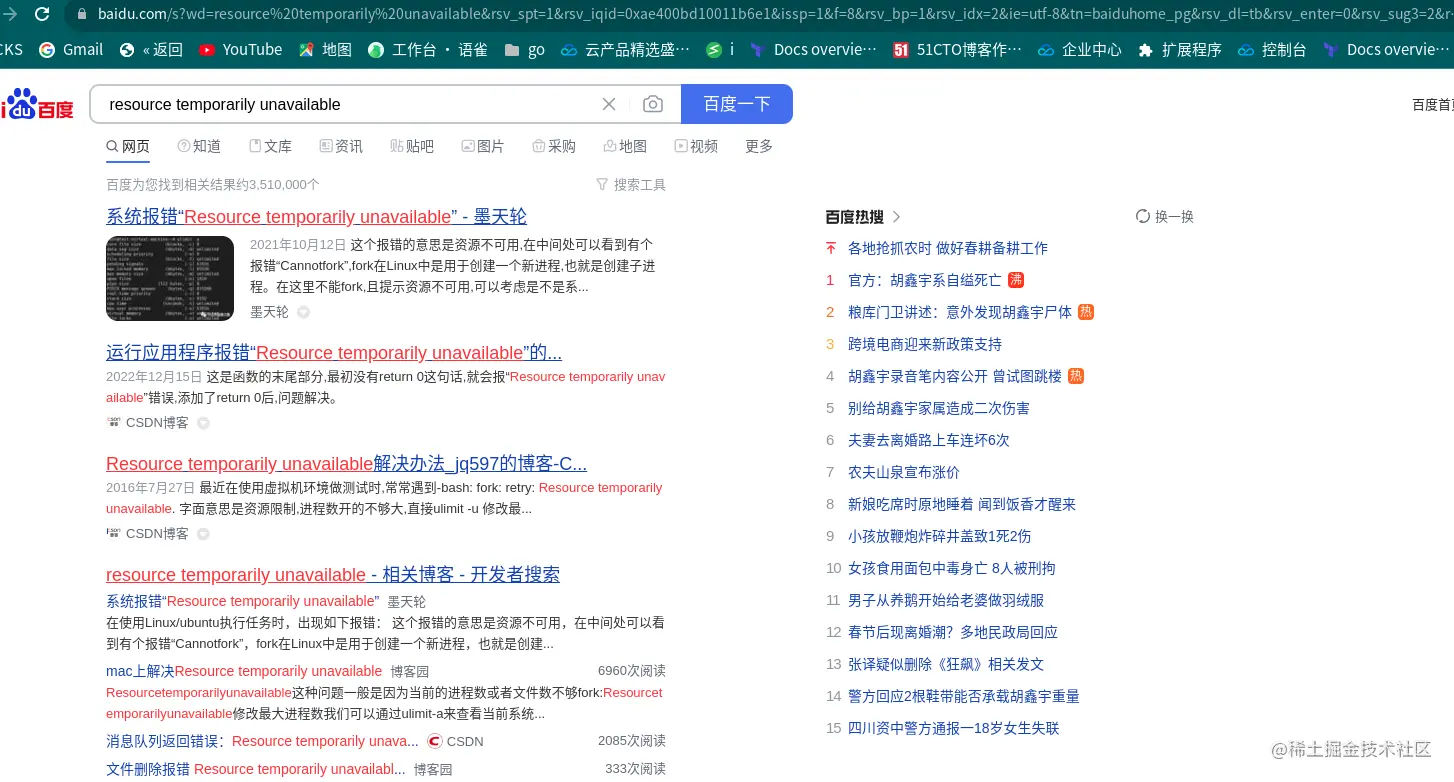Refresh hot list with 换一换

tap(1165, 217)
